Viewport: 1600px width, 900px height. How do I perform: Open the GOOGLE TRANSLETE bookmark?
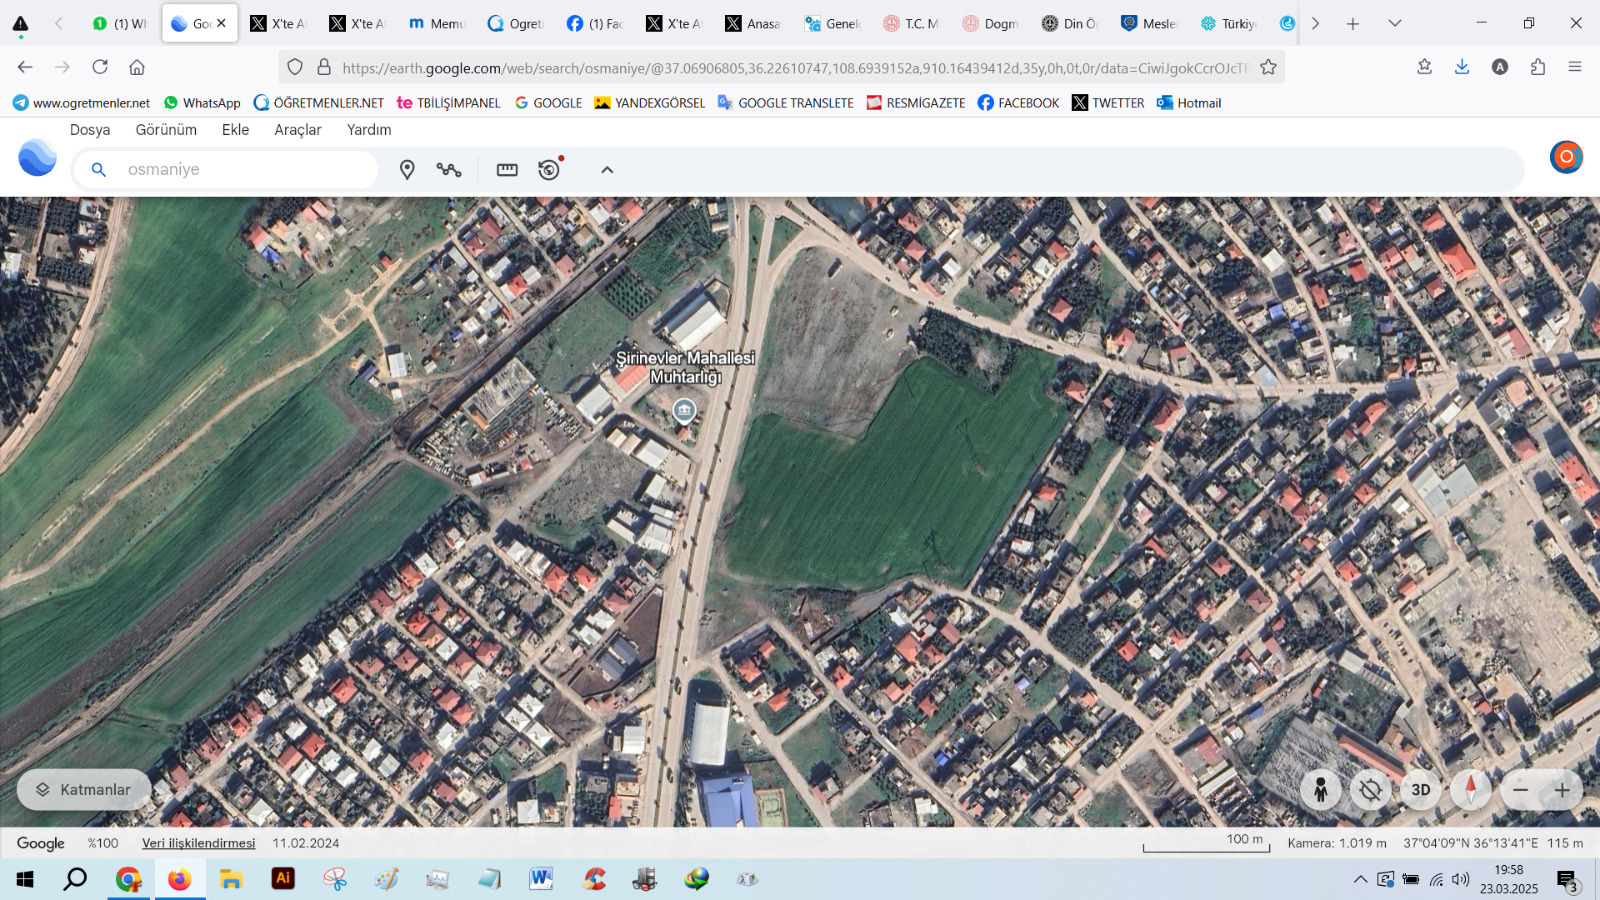[x=785, y=103]
